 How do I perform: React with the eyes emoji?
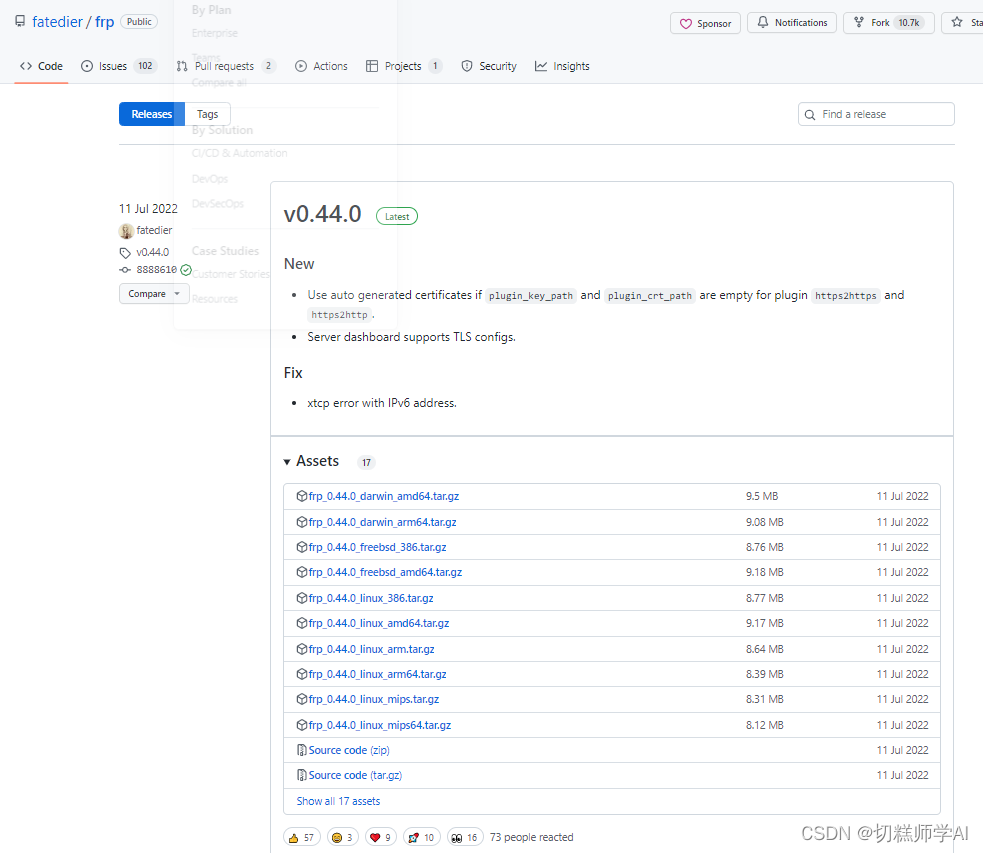pyautogui.click(x=465, y=837)
